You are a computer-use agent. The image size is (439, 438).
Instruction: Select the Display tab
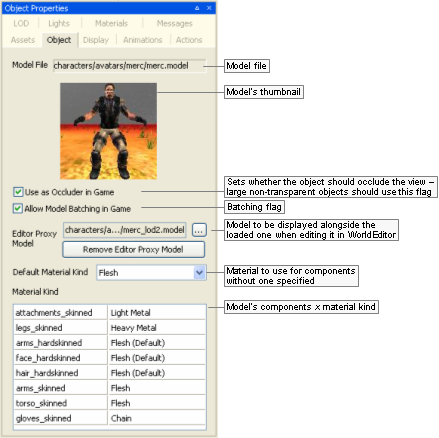coord(96,40)
